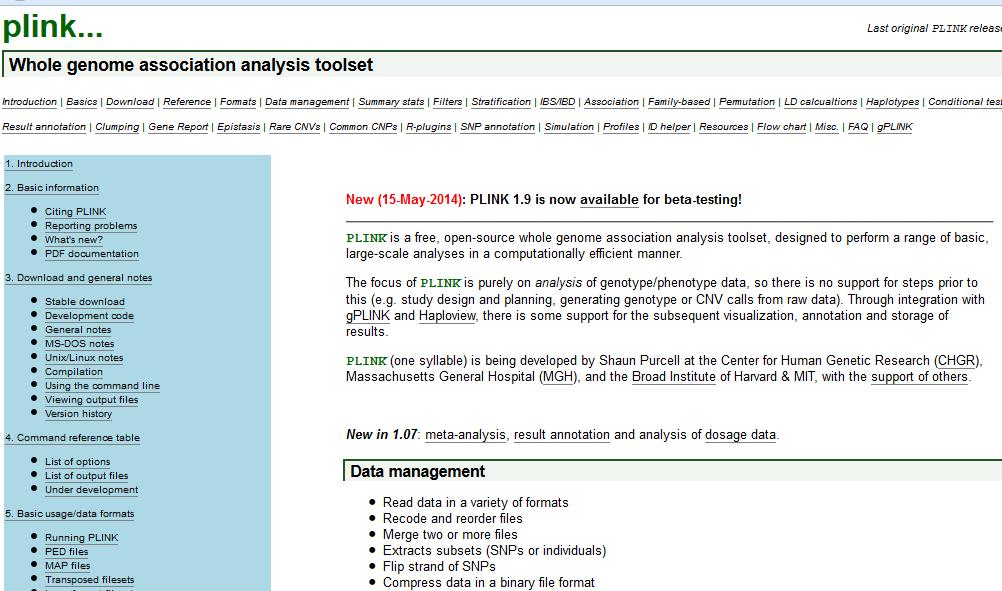Open the Stratification nav link
1002x591 pixels.
coord(501,102)
